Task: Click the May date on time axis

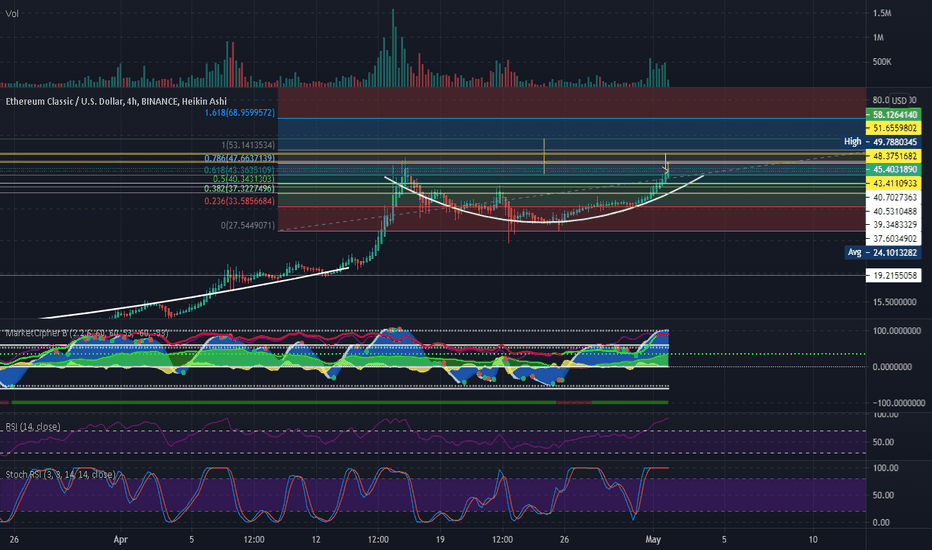Action: (653, 539)
